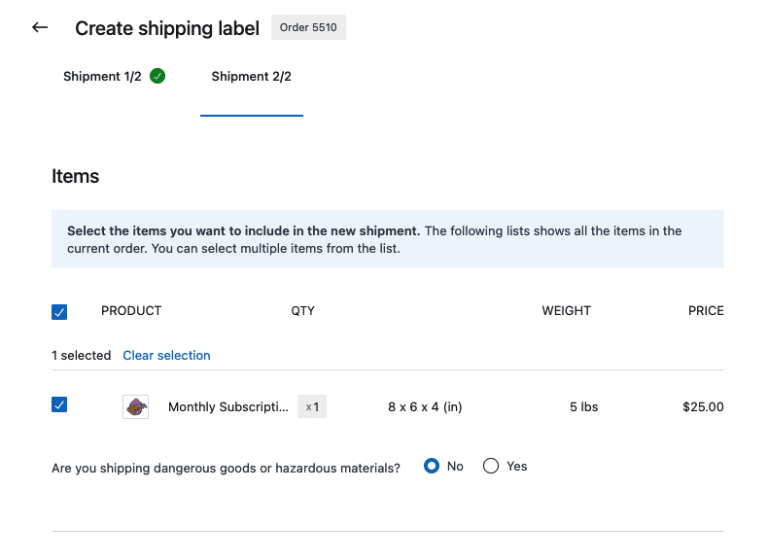Screen dimensions: 768x560
Task: Switch to the Shipment 1/2 tab
Action: tap(102, 77)
